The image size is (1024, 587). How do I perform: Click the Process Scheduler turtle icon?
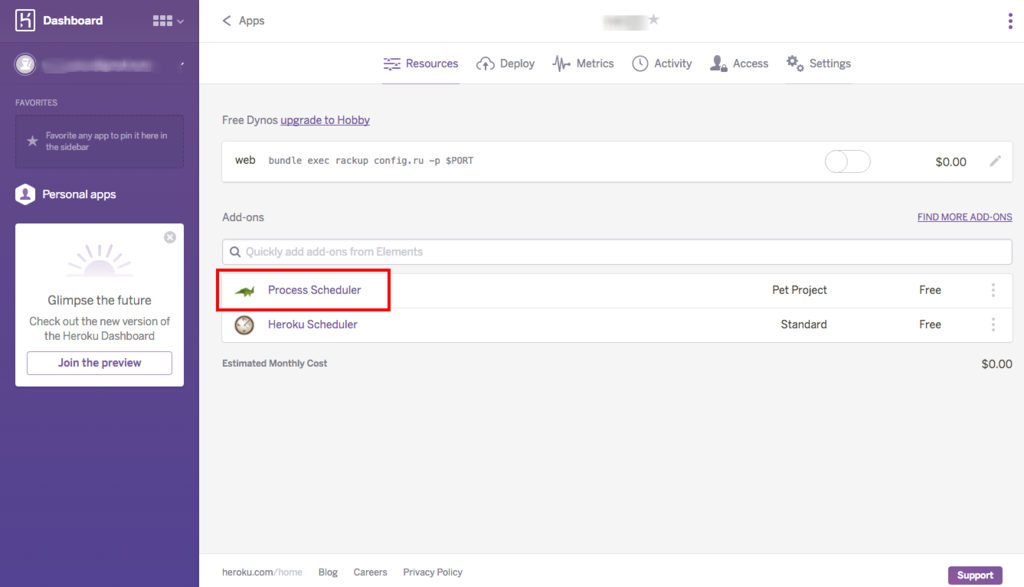[245, 291]
